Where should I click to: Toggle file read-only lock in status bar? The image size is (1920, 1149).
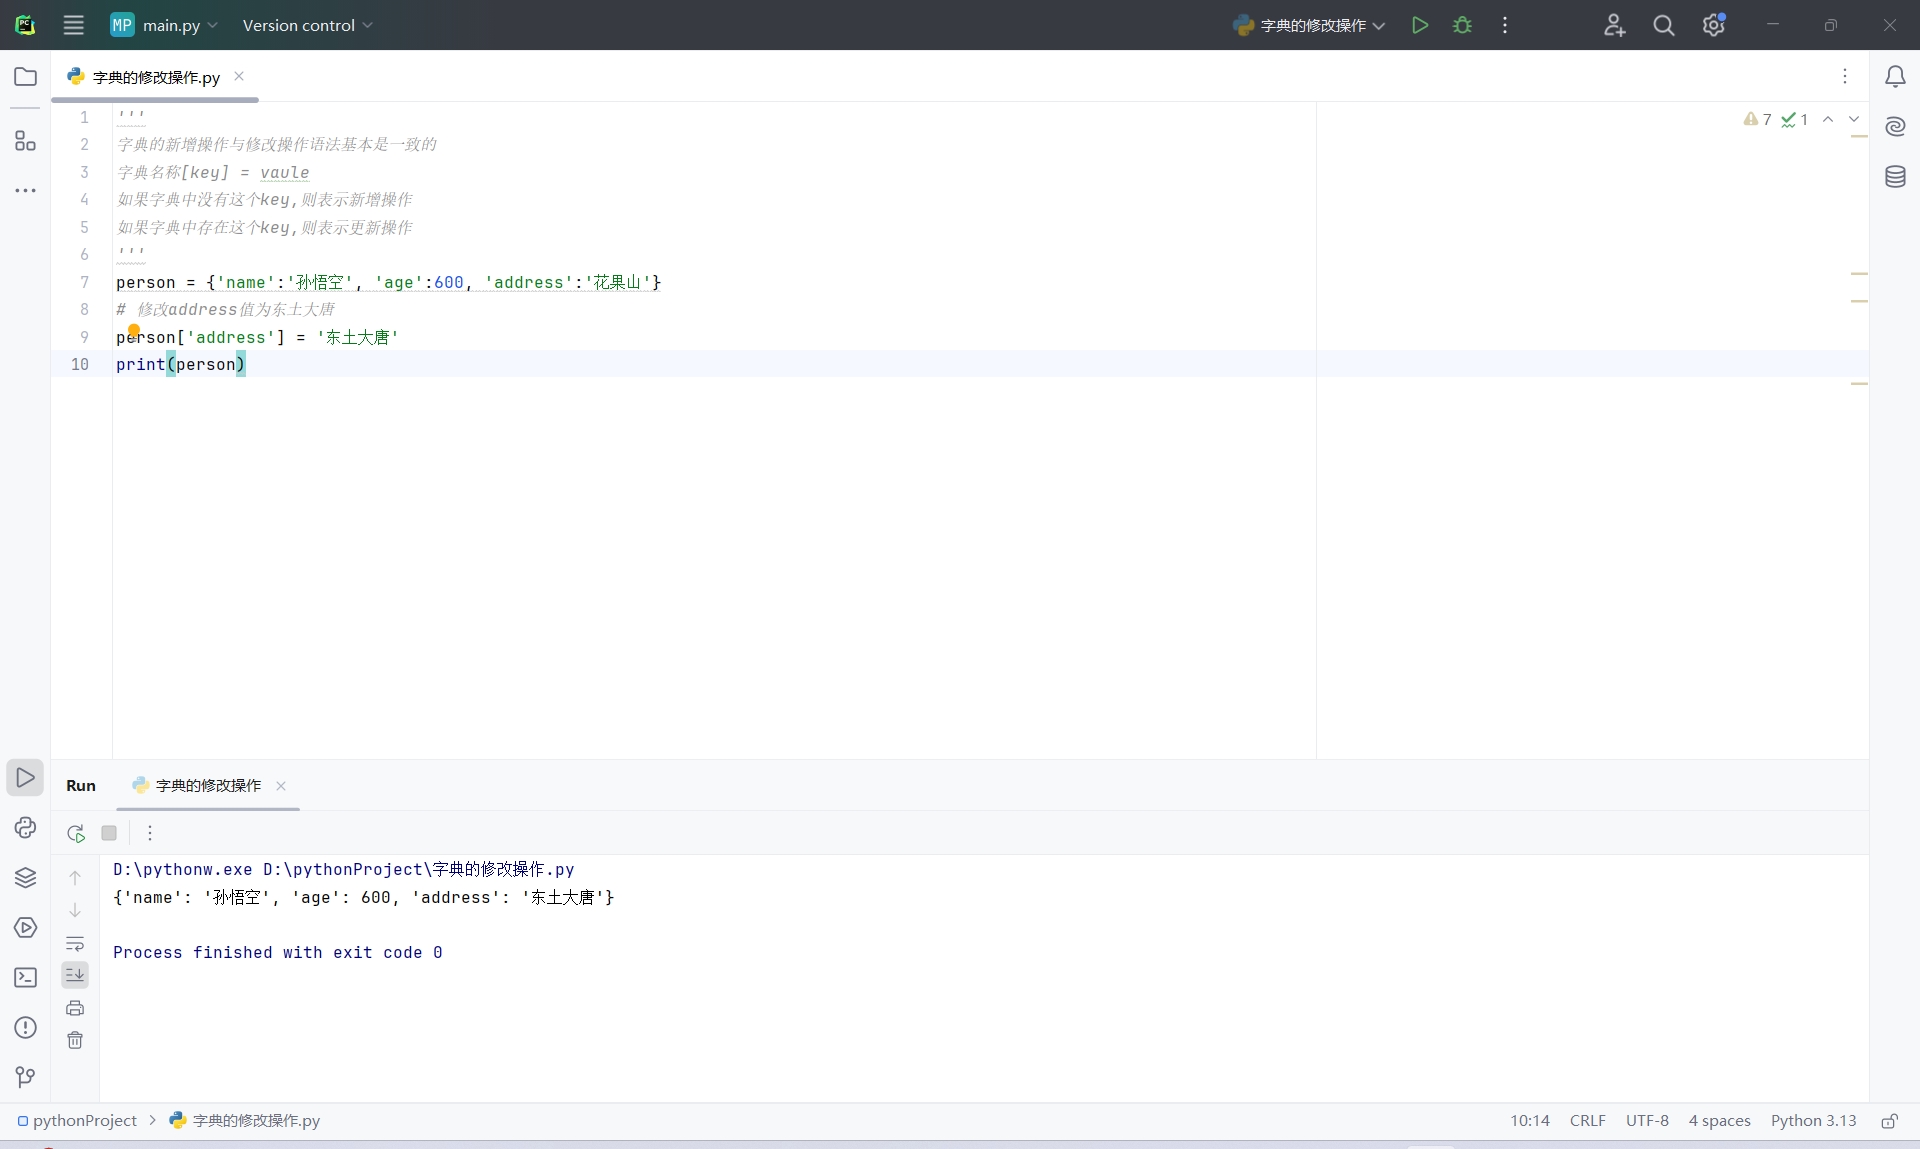point(1889,1121)
